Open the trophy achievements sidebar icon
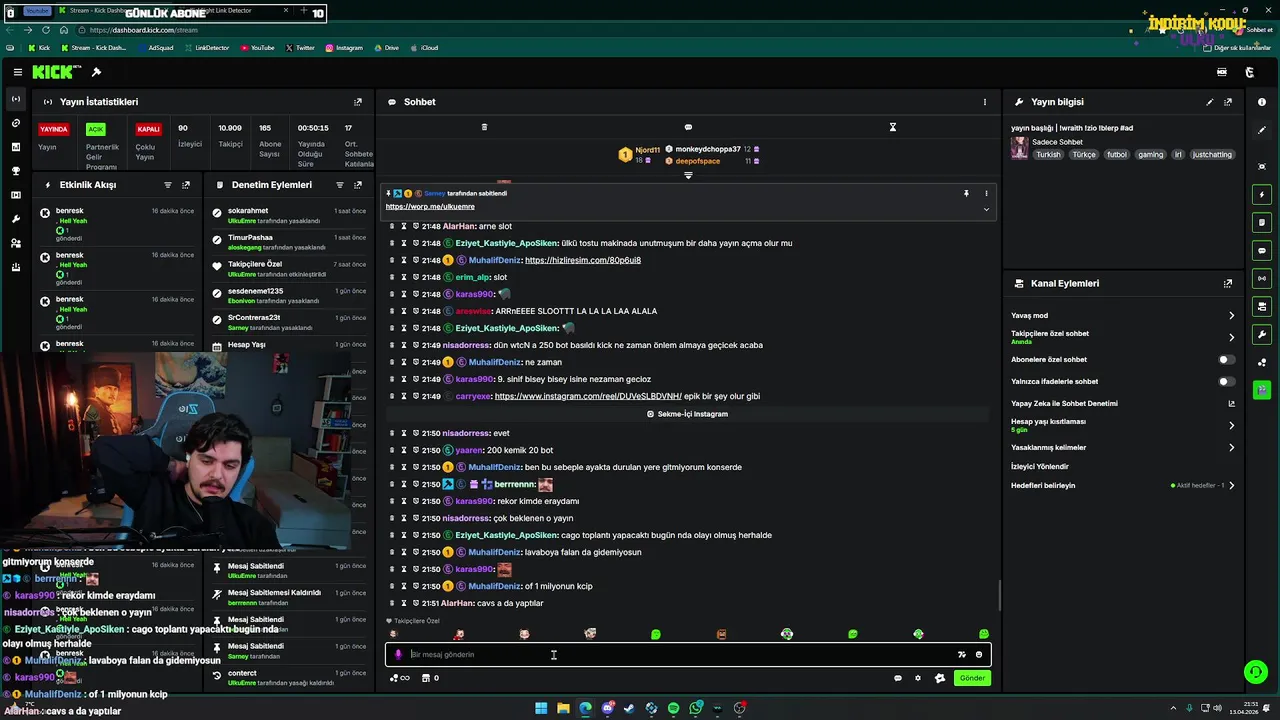 point(15,171)
